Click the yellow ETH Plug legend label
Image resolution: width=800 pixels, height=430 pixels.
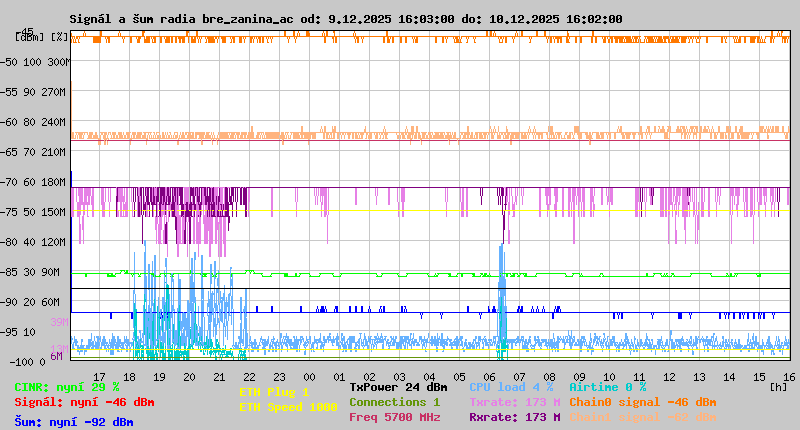[274, 392]
